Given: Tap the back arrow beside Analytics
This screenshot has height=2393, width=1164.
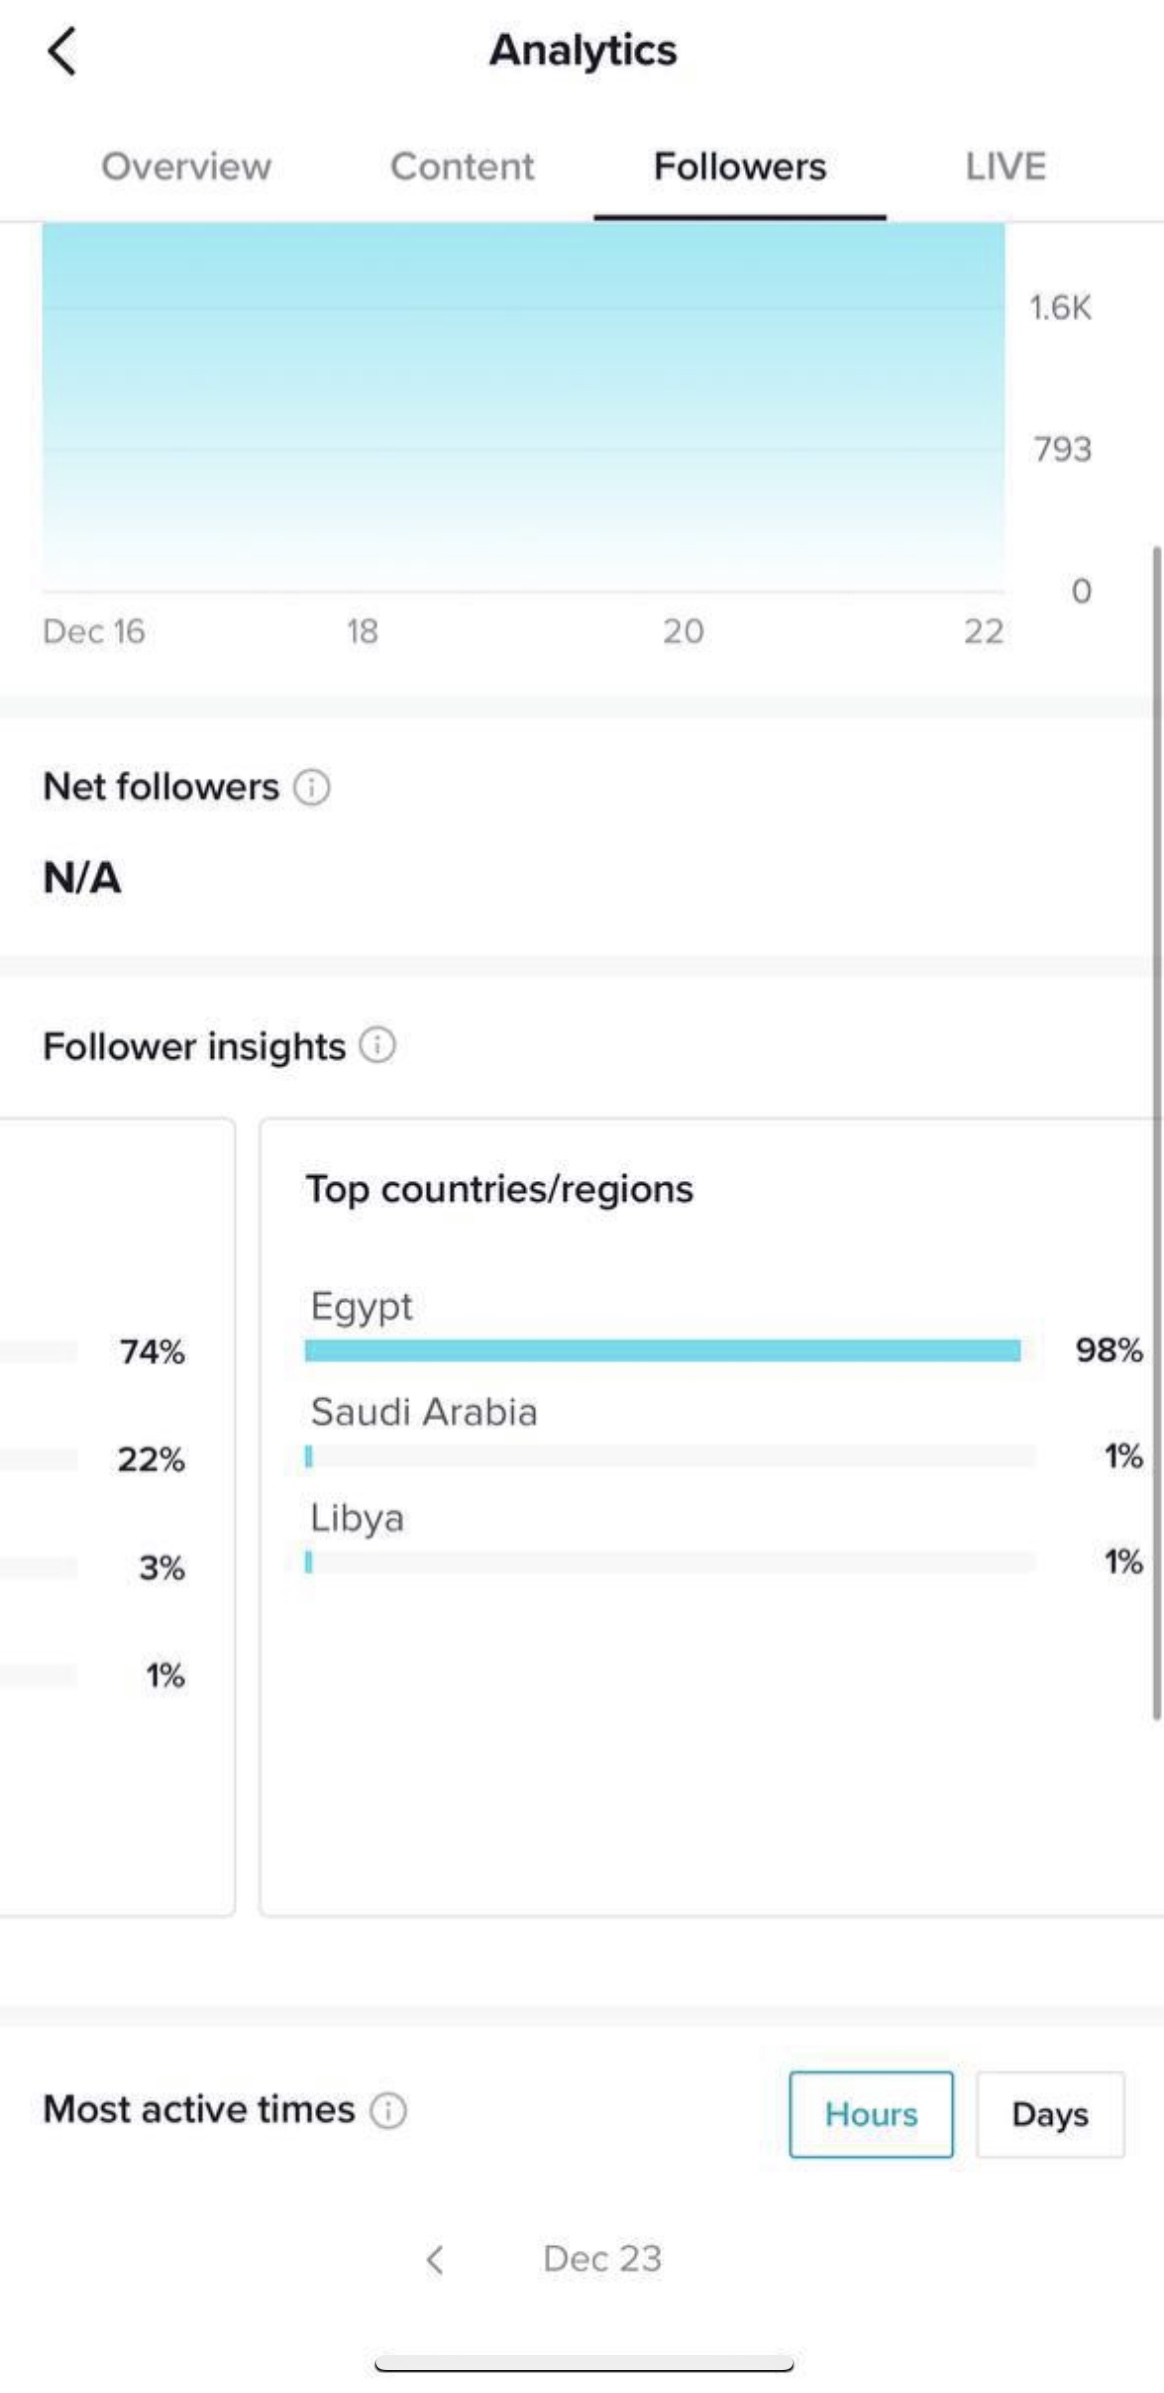Looking at the screenshot, I should 61,51.
